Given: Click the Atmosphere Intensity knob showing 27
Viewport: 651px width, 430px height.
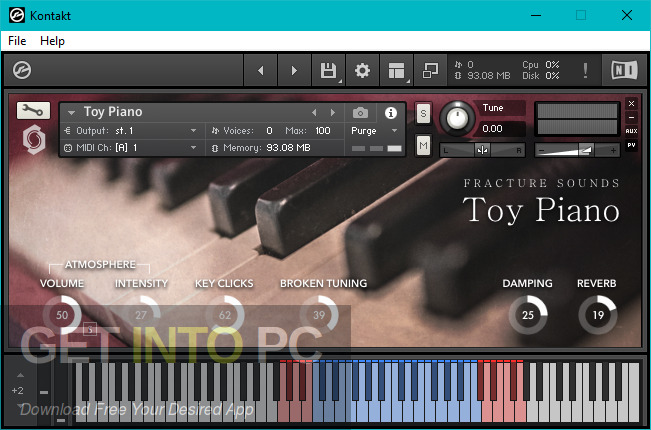Looking at the screenshot, I should (x=141, y=315).
